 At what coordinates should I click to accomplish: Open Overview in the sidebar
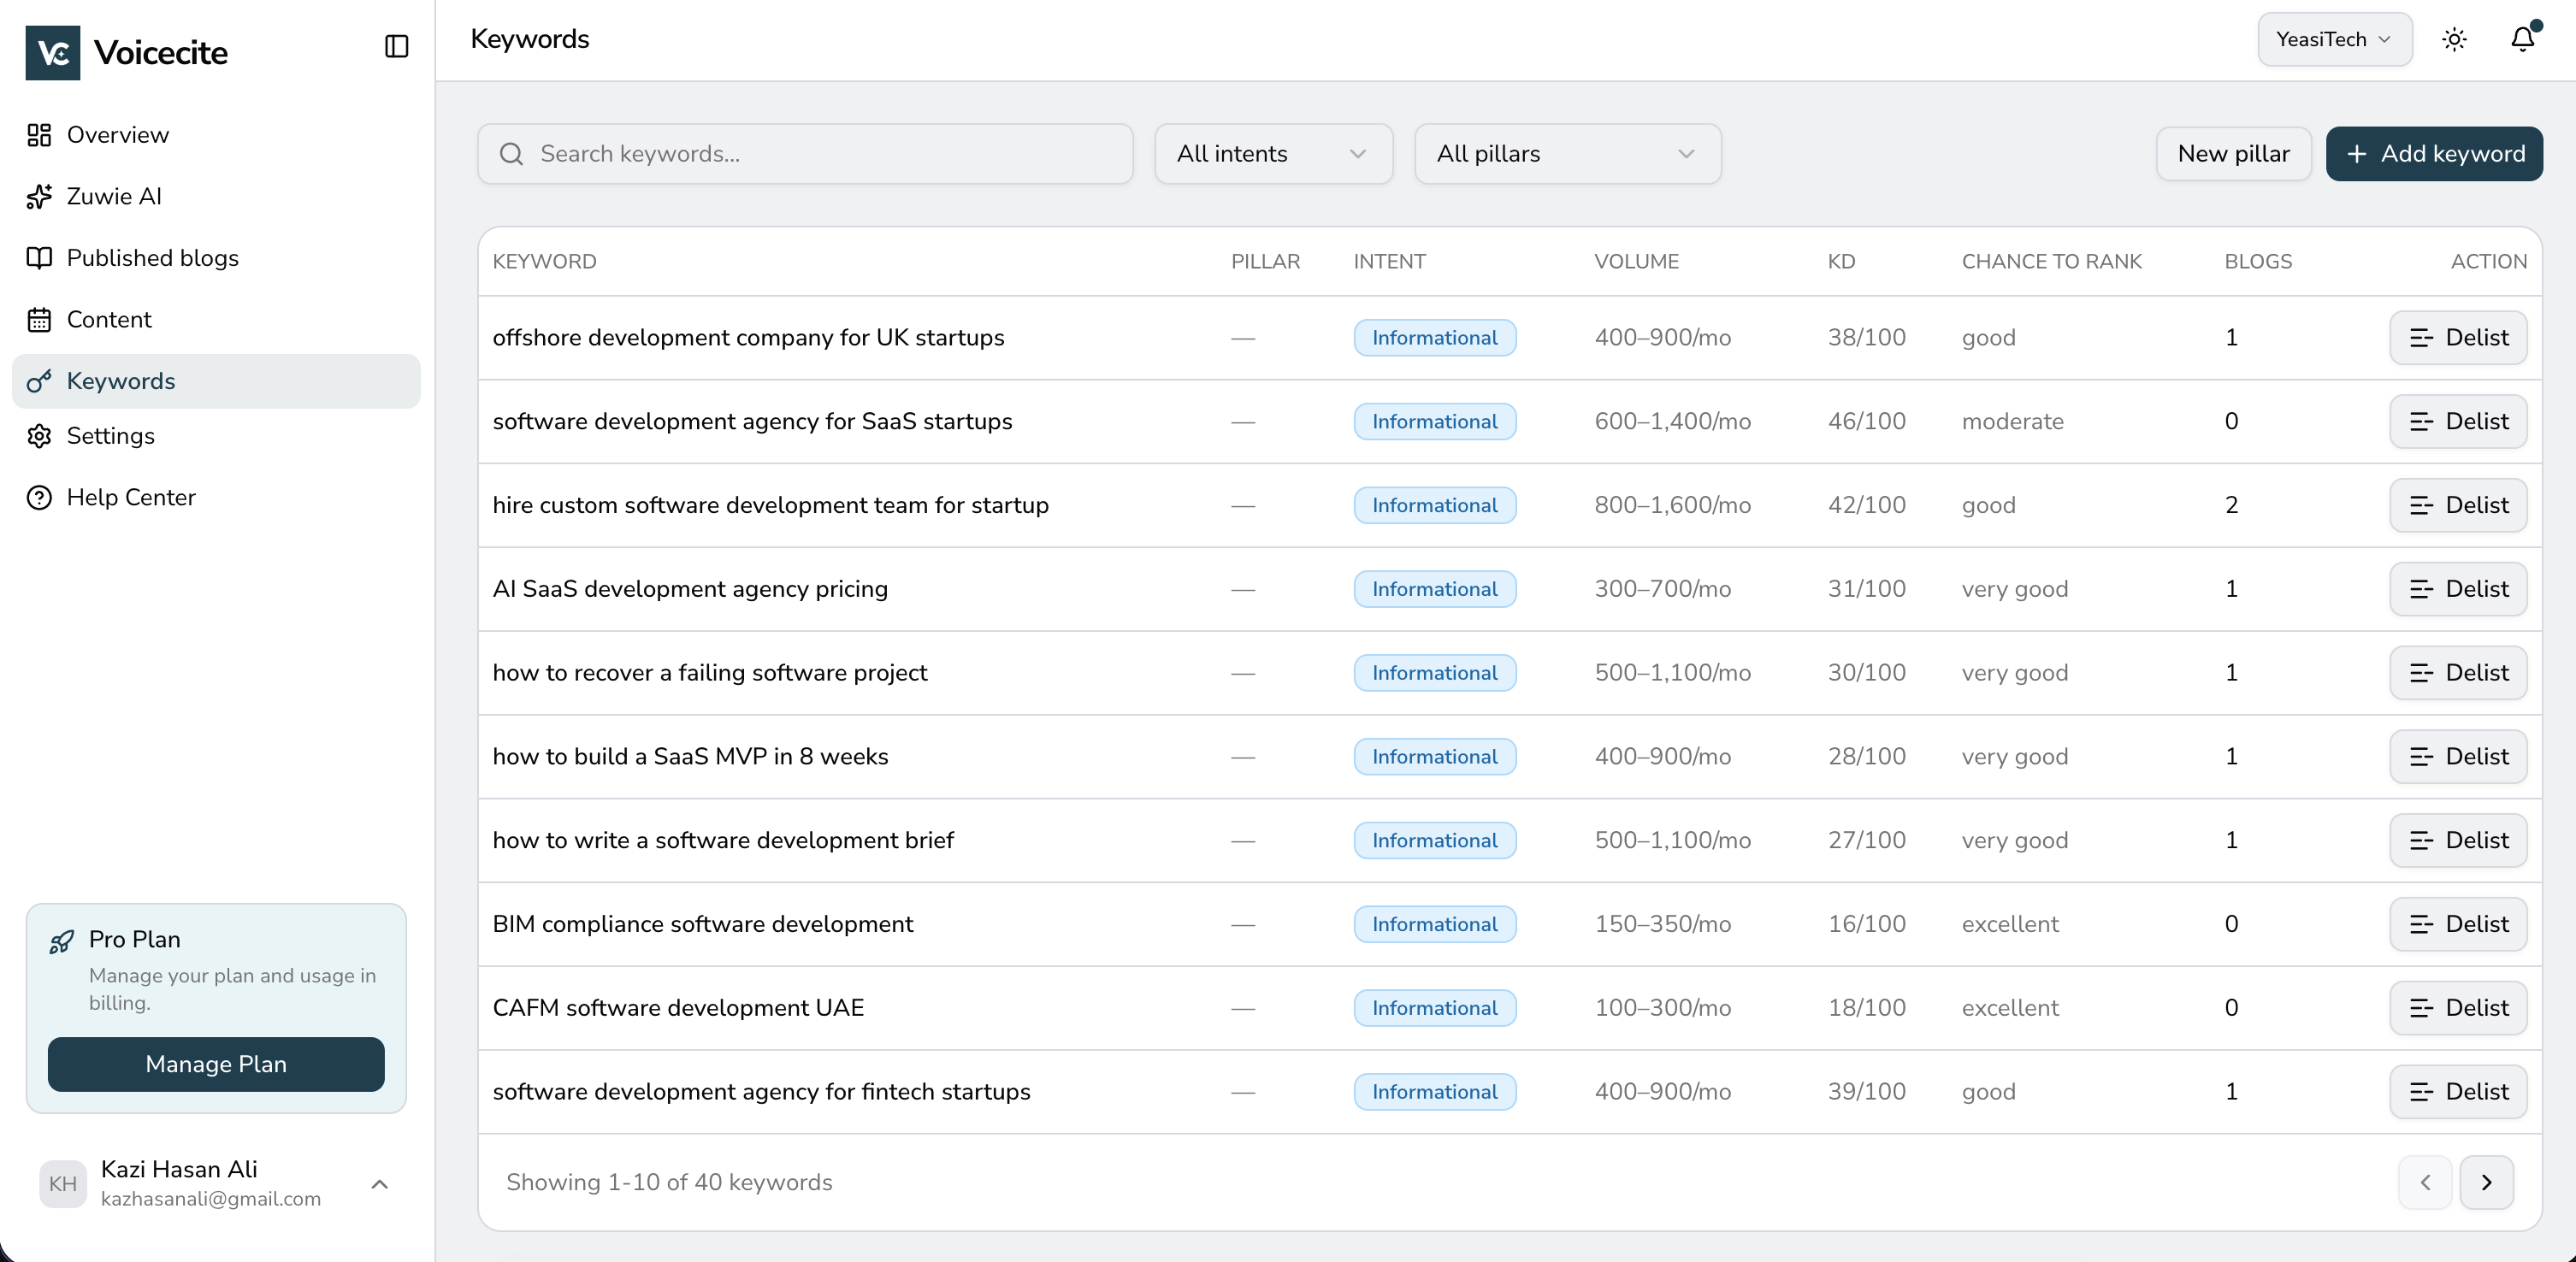pyautogui.click(x=216, y=135)
